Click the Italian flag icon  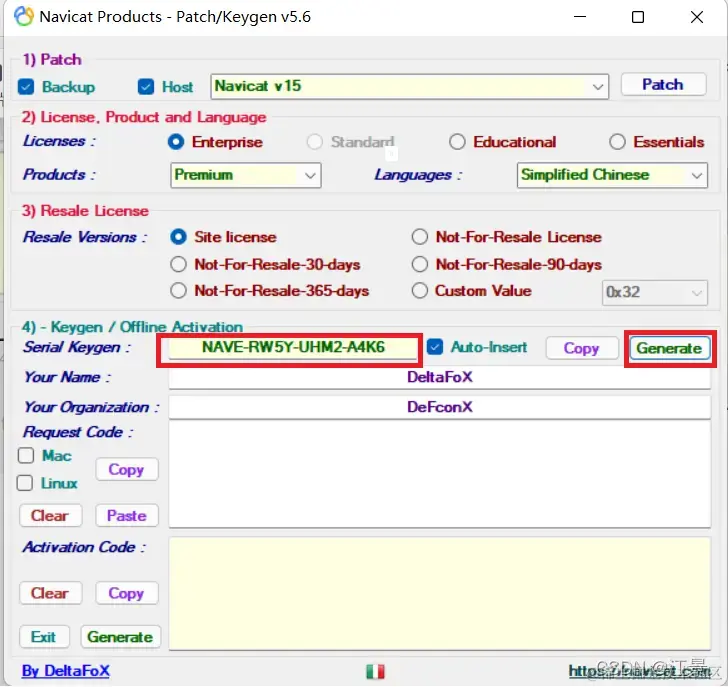[375, 671]
